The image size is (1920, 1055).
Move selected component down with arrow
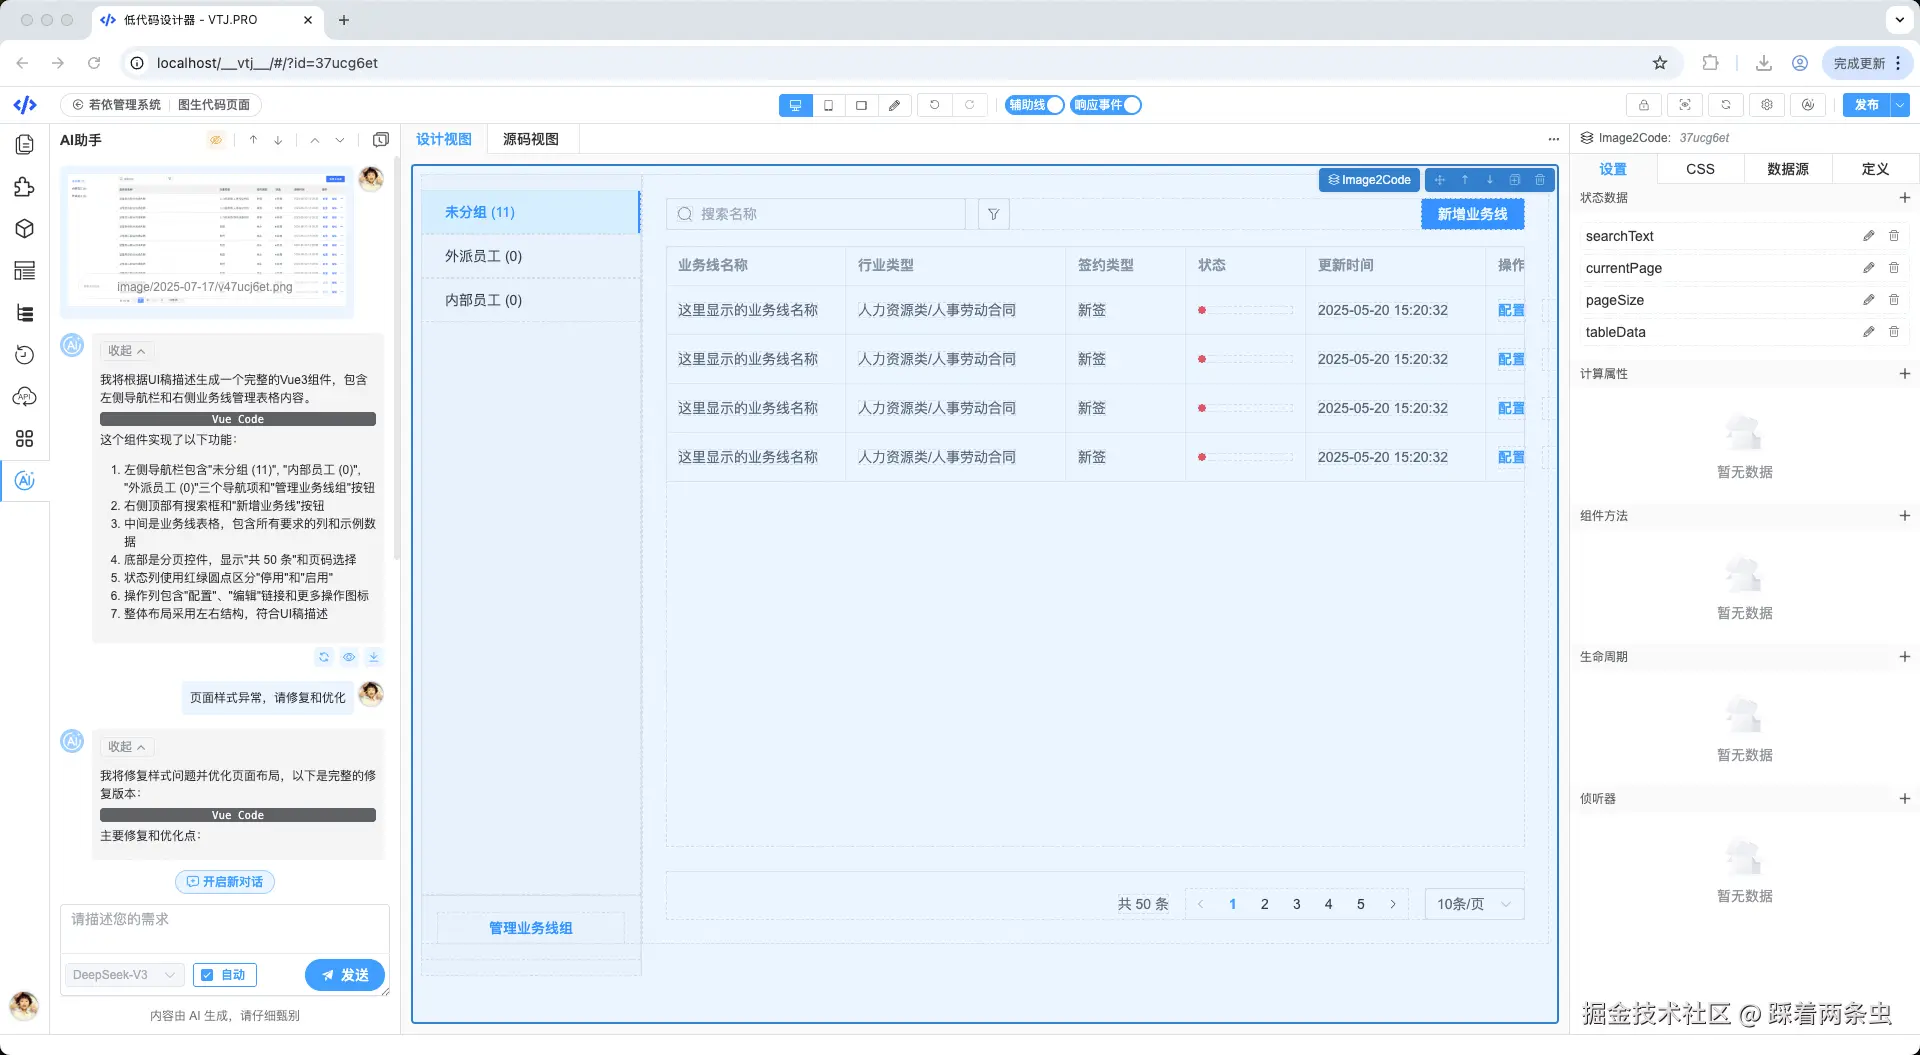tap(1490, 180)
